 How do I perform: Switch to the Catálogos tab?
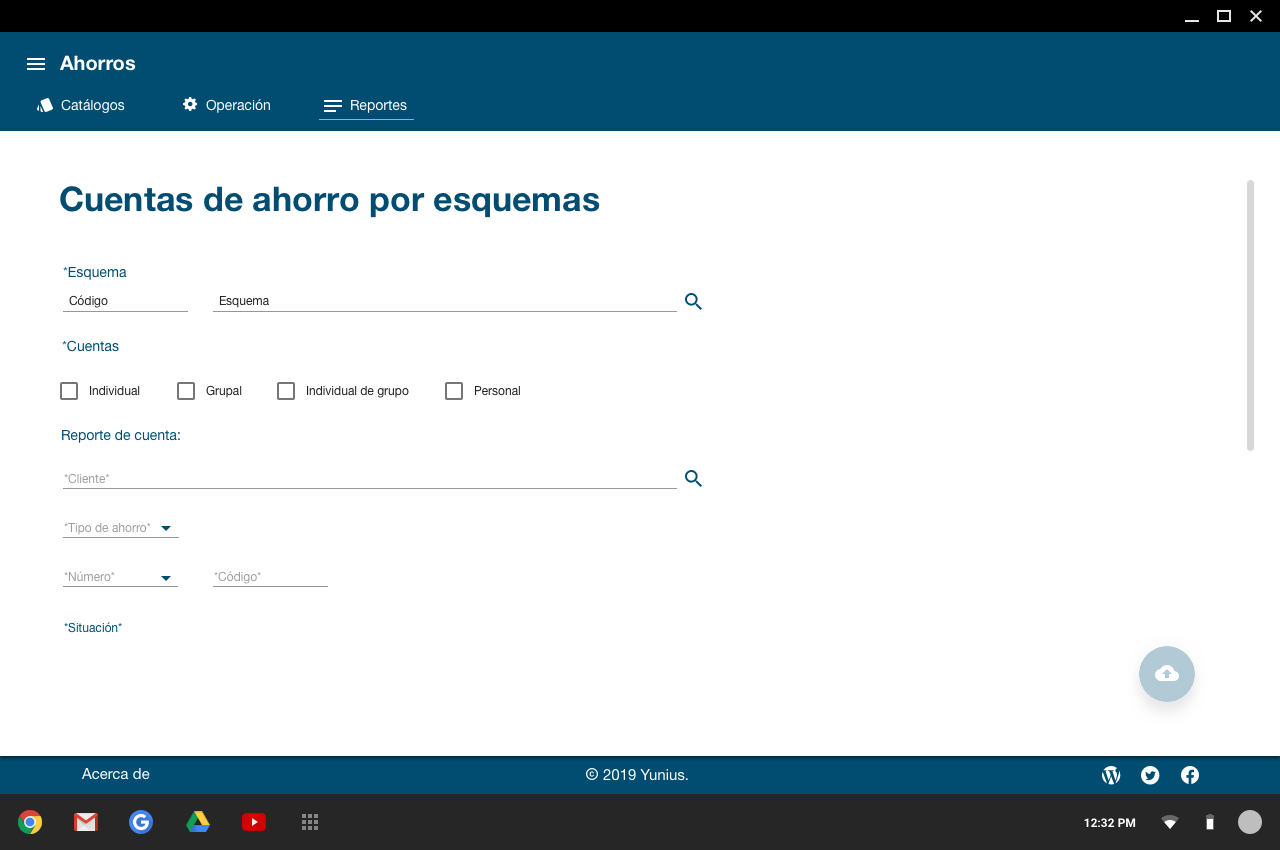[x=81, y=105]
